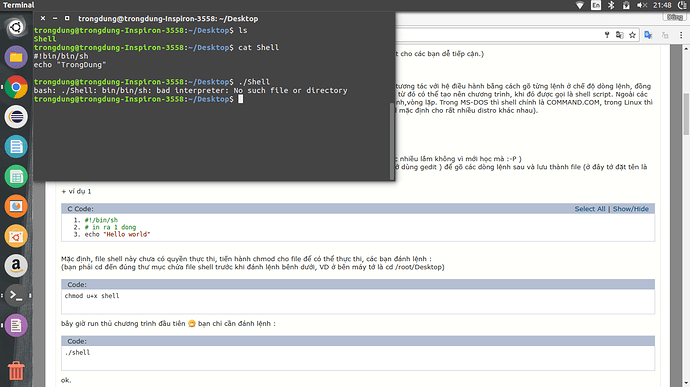Image resolution: width=690 pixels, height=387 pixels.
Task: Open Ubuntu Software from the launcher
Action: pyautogui.click(x=16, y=236)
